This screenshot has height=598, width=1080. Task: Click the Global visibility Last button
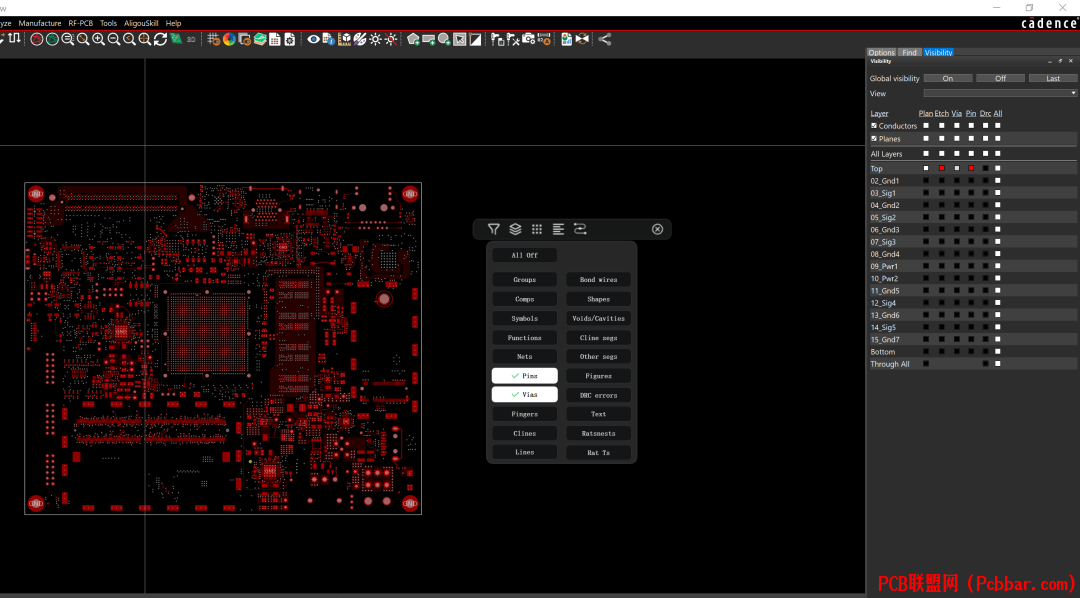click(x=1053, y=79)
